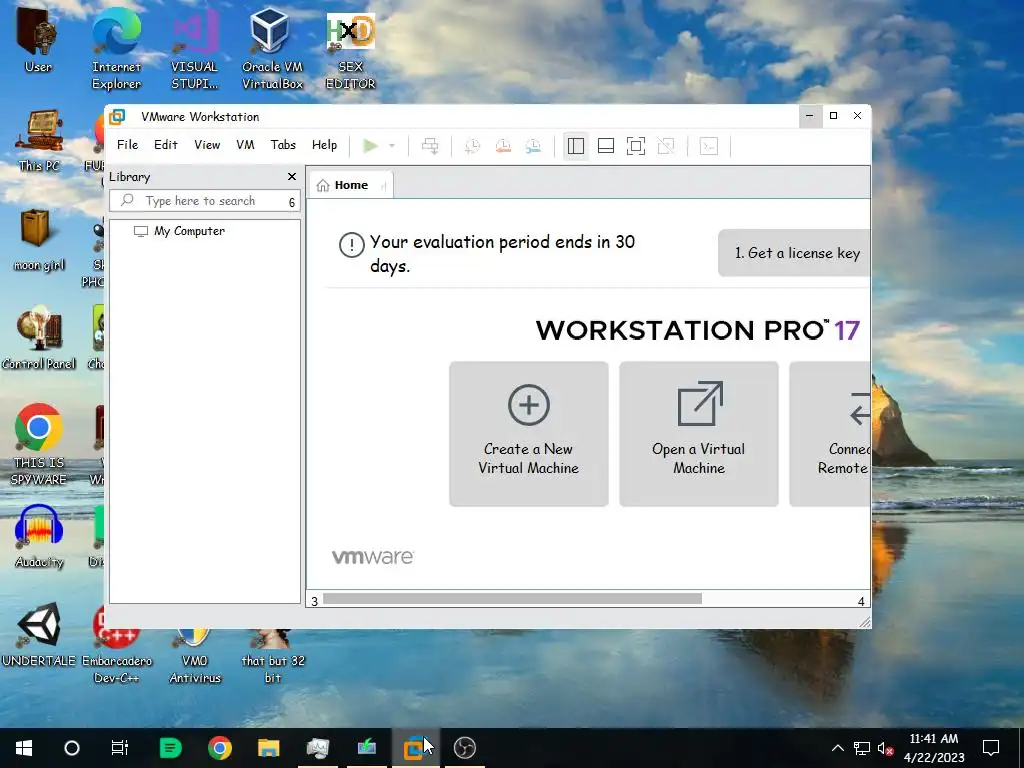Image resolution: width=1024 pixels, height=768 pixels.
Task: Click the Take Snapshot clock icon
Action: [x=472, y=146]
